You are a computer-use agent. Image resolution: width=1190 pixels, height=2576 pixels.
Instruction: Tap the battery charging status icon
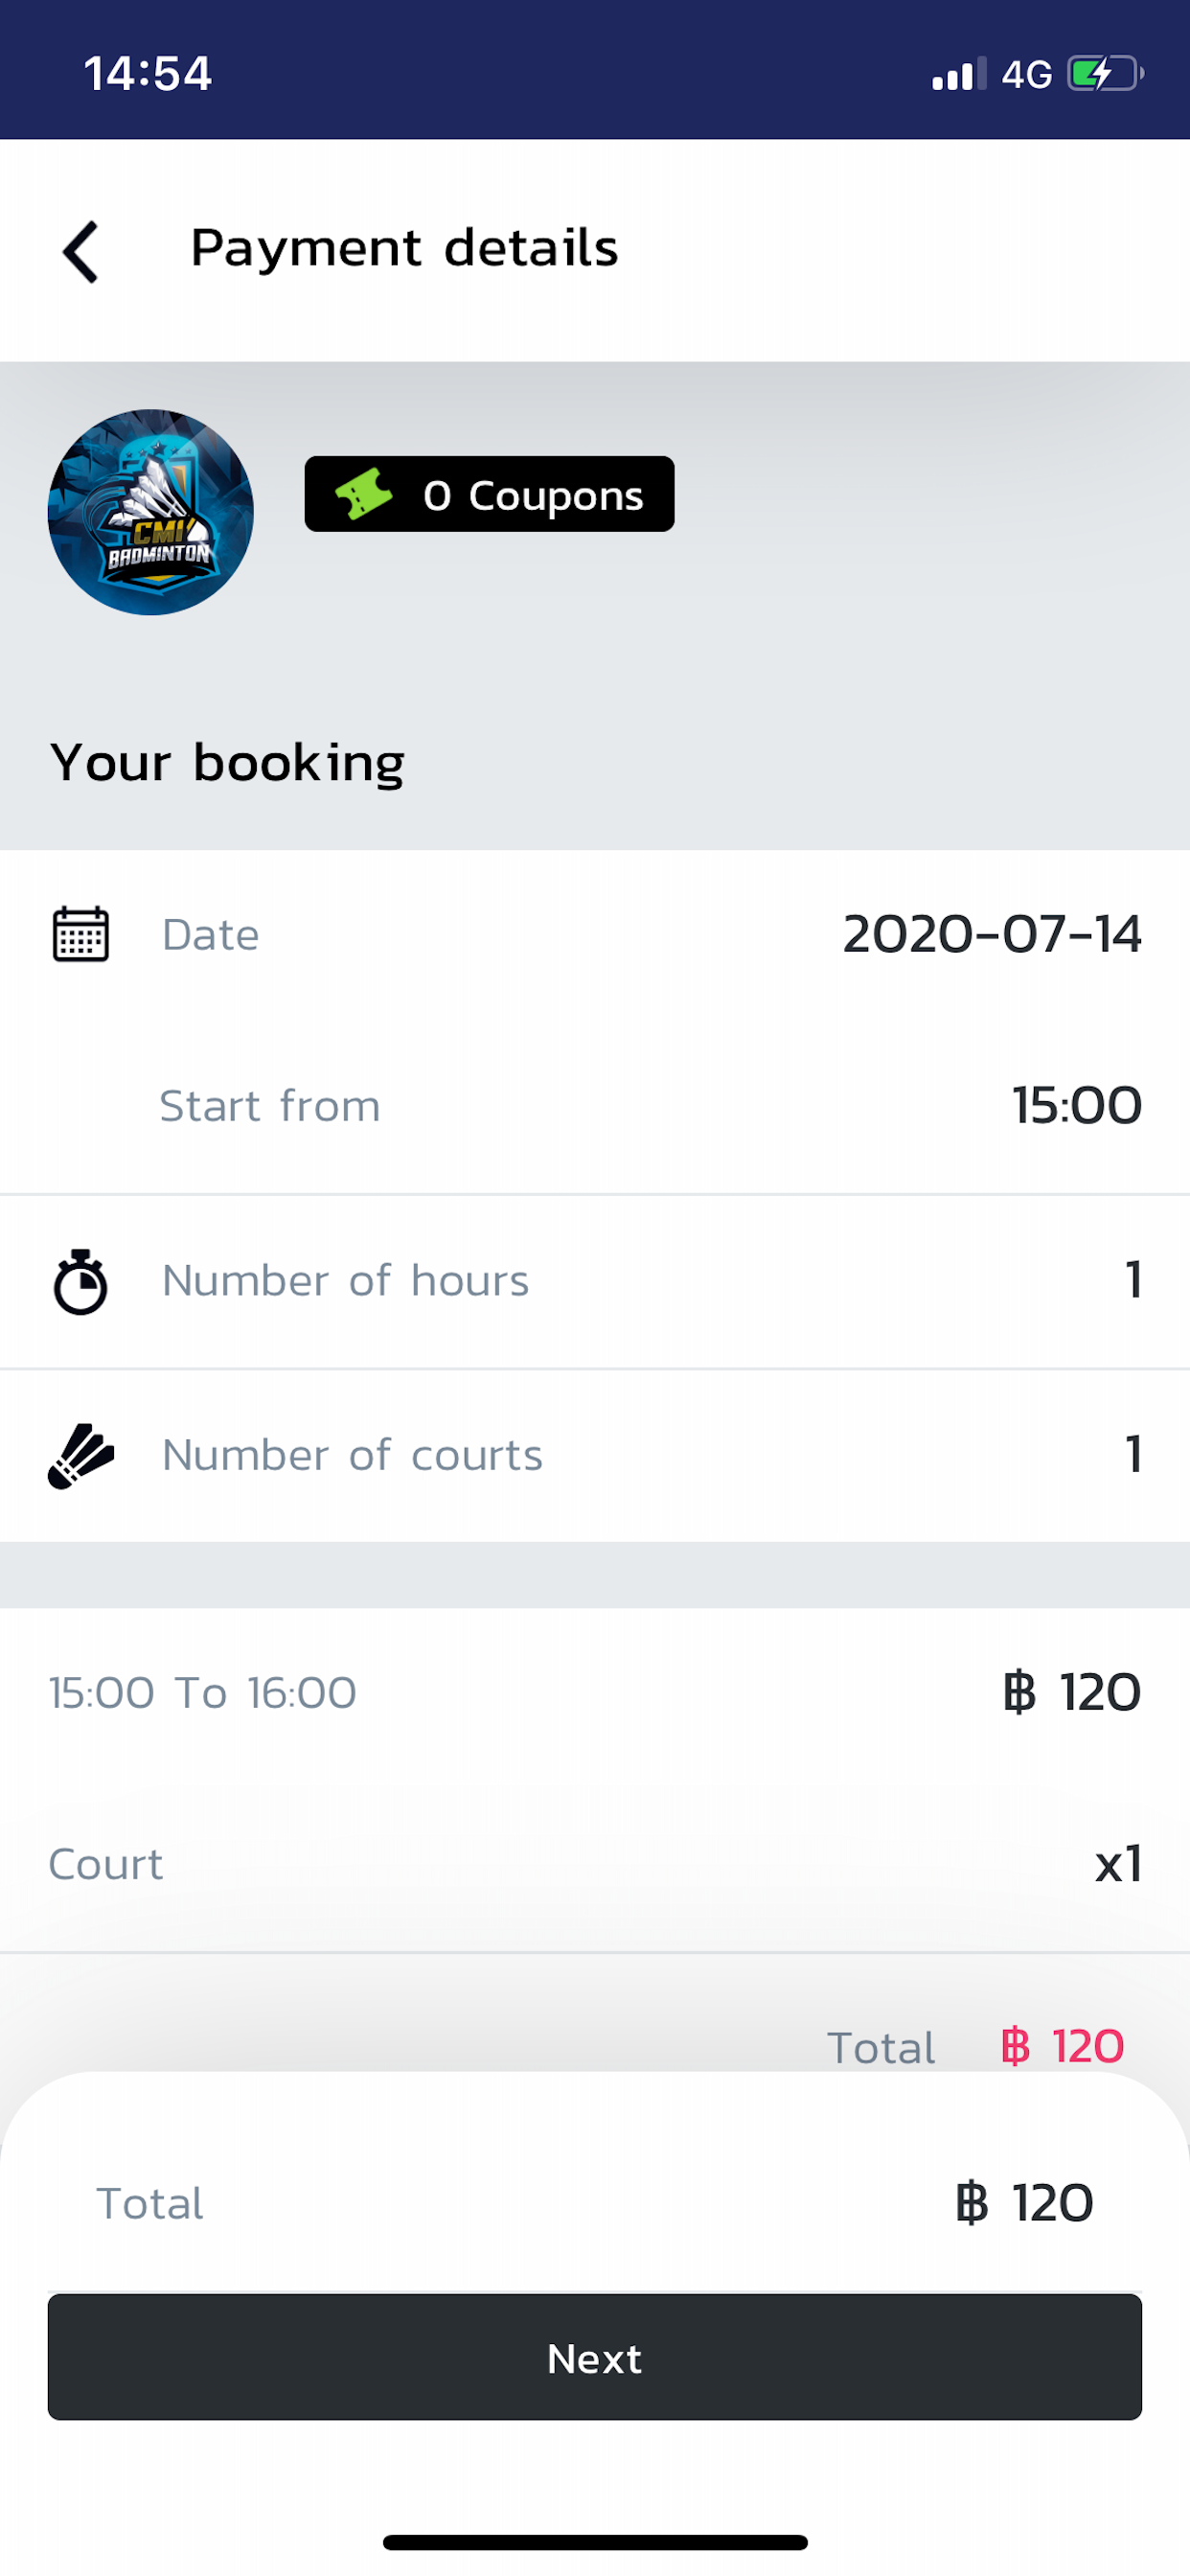[x=1105, y=74]
